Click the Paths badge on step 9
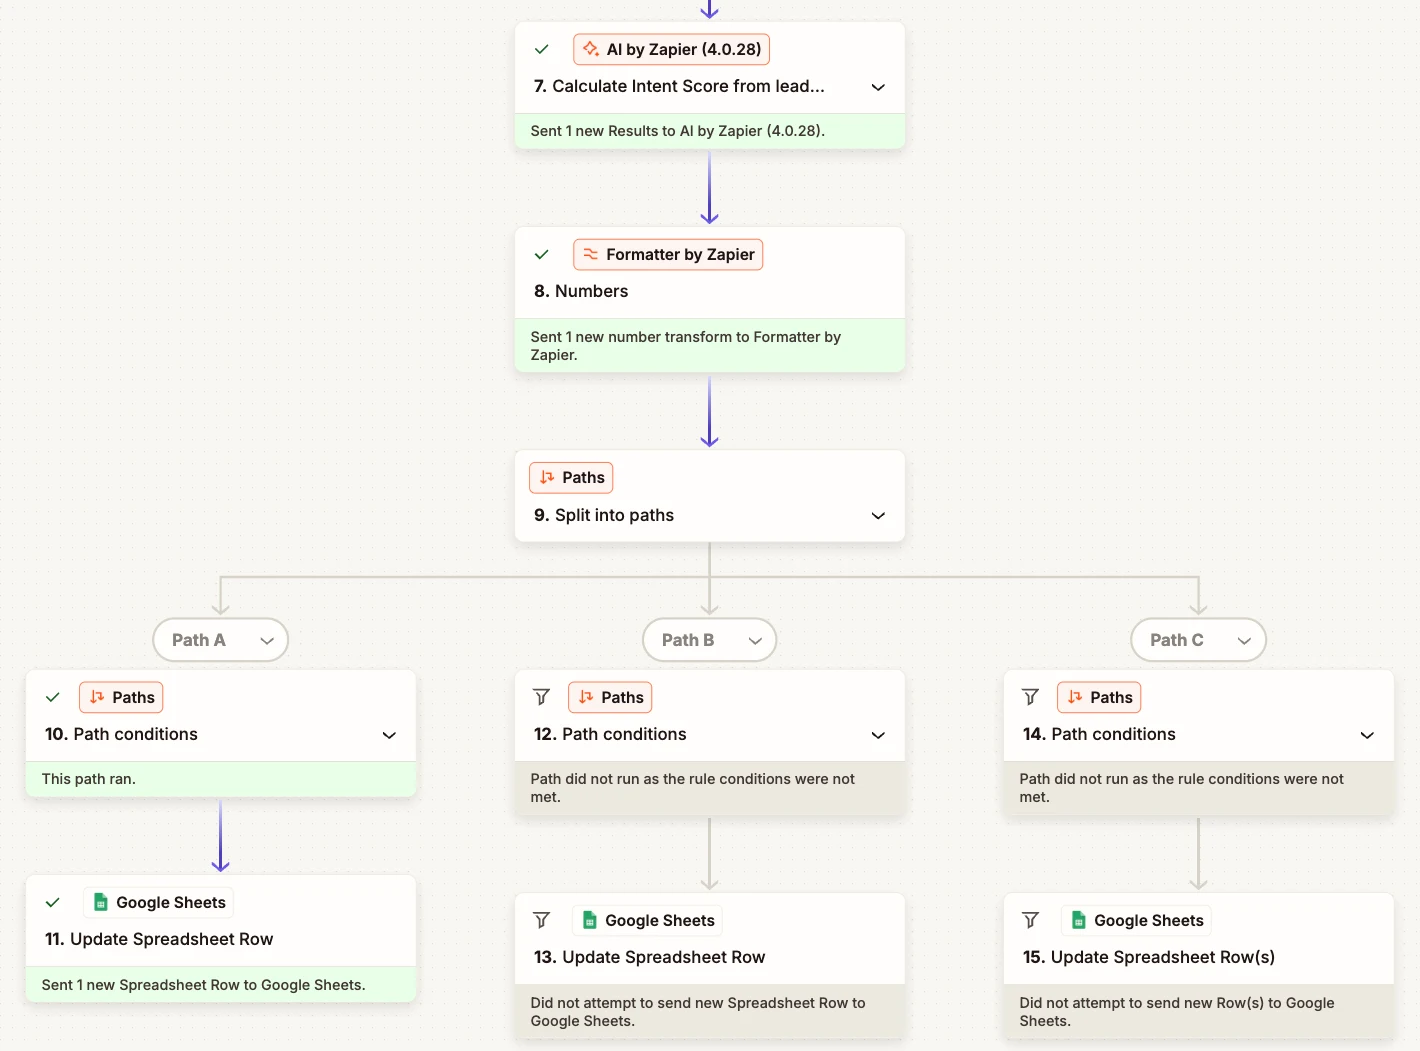The width and height of the screenshot is (1420, 1051). click(x=571, y=478)
